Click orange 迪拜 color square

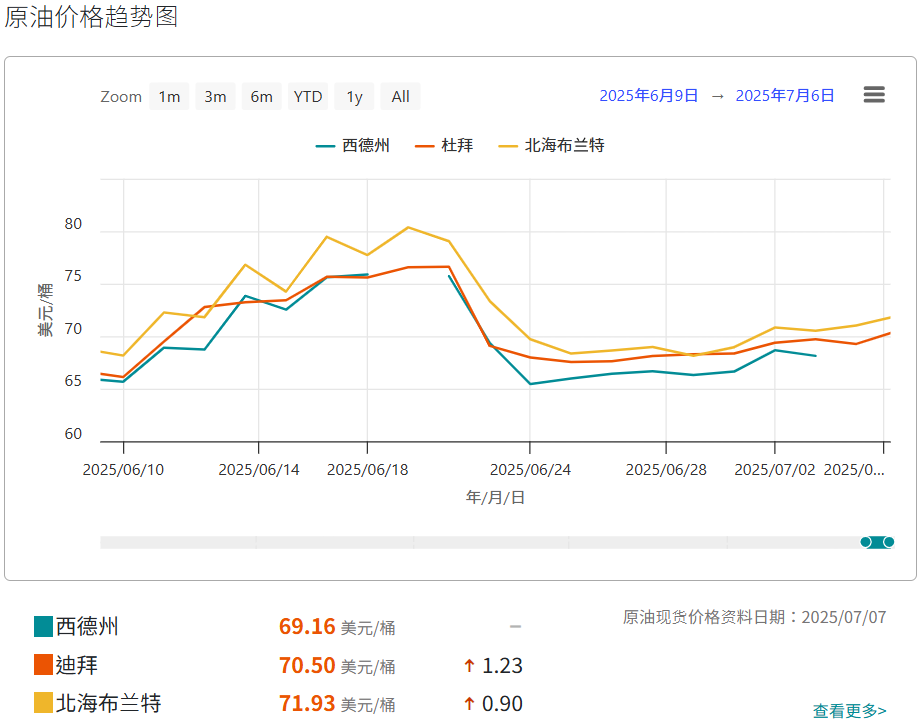[44, 665]
